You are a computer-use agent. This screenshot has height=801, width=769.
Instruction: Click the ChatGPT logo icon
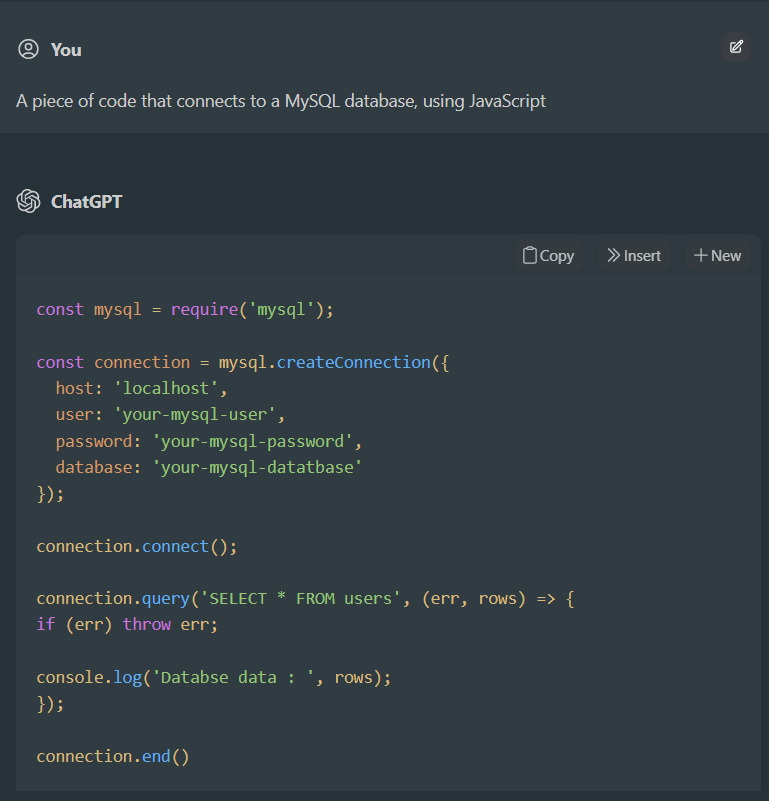click(28, 201)
